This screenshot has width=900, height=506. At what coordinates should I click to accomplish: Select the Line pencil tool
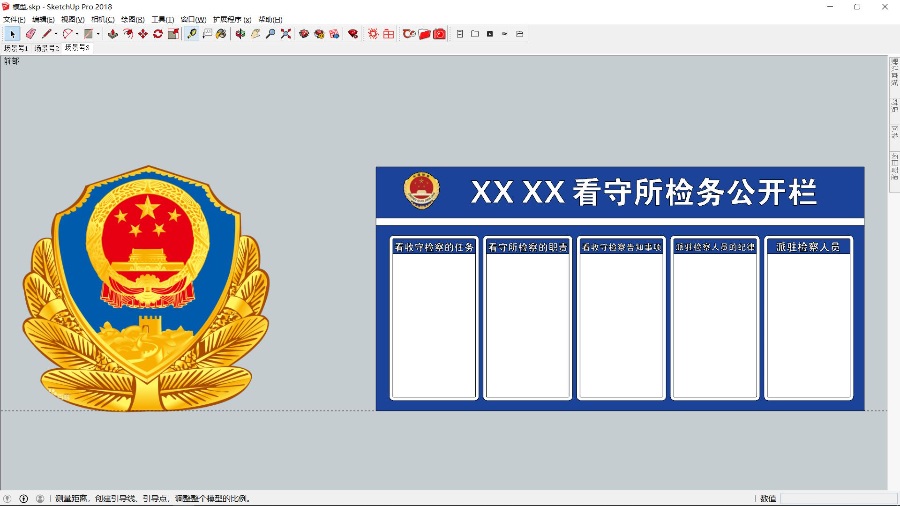point(46,34)
